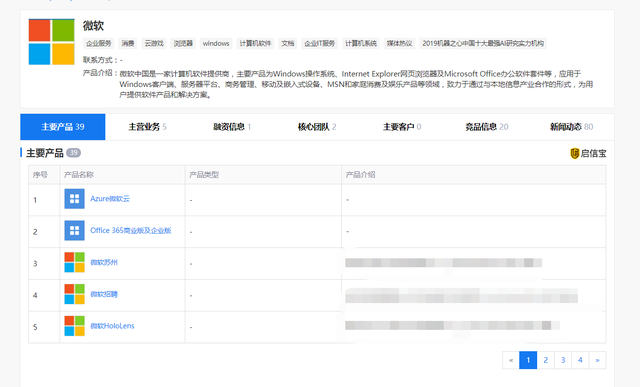Click the 微软HoloLens product logo
This screenshot has height=387, width=640.
pyautogui.click(x=74, y=326)
